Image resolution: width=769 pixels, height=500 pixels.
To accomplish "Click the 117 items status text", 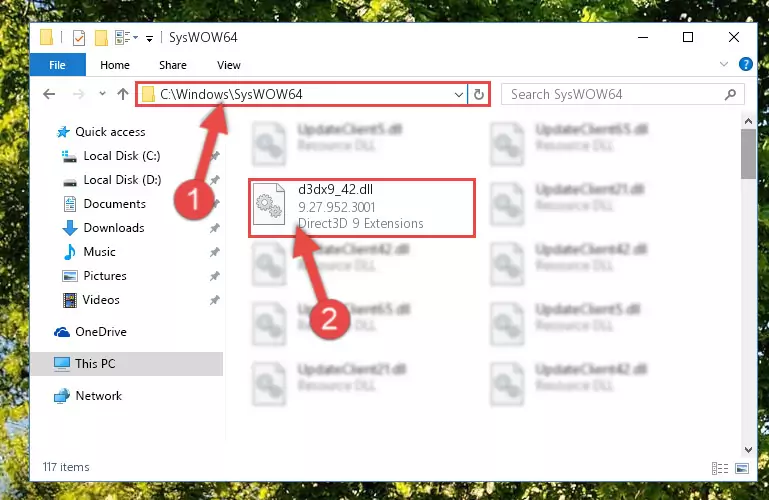I will pos(66,467).
